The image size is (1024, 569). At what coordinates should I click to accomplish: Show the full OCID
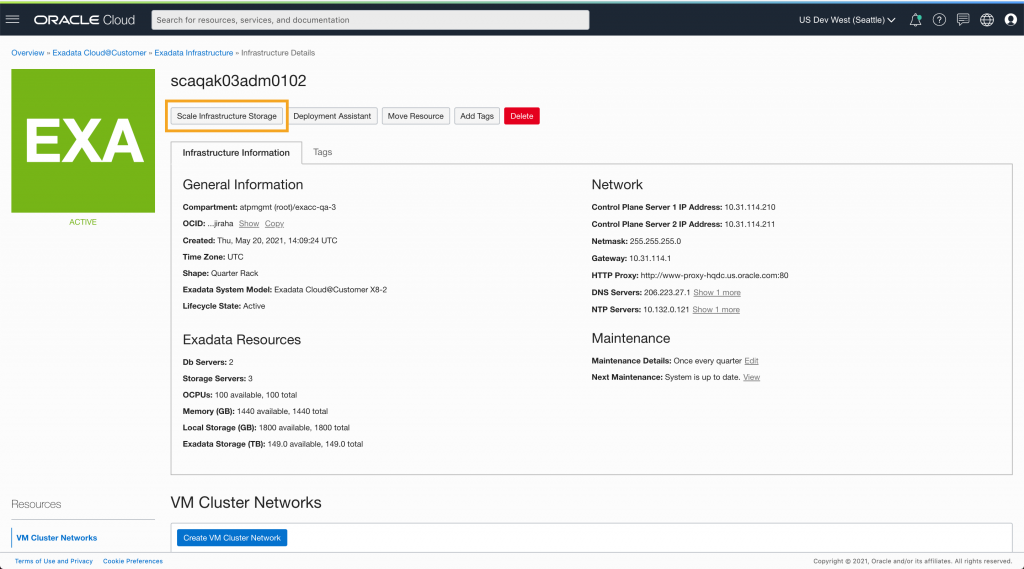[249, 223]
